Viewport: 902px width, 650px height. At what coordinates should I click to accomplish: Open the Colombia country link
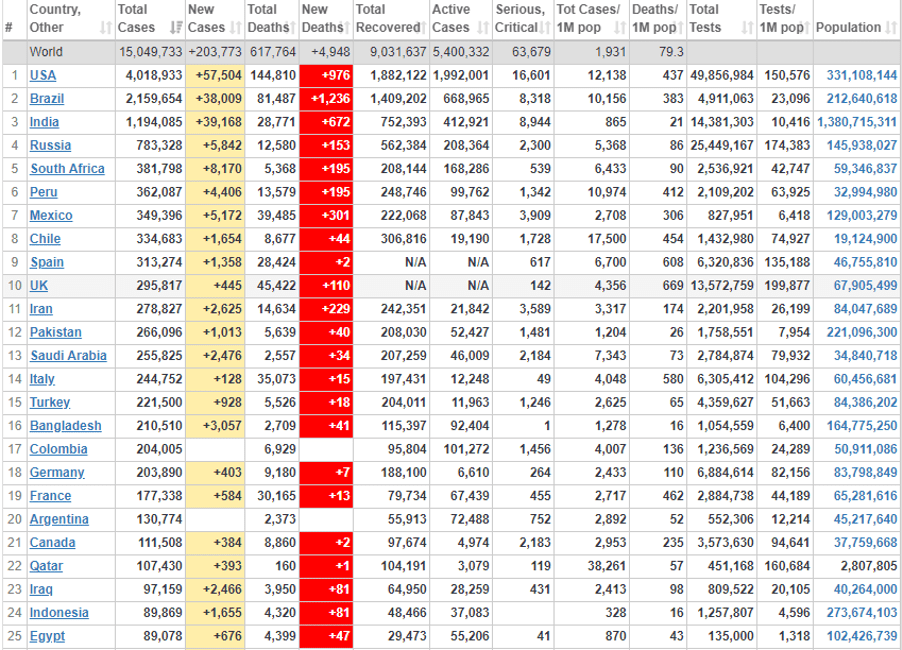pyautogui.click(x=59, y=449)
